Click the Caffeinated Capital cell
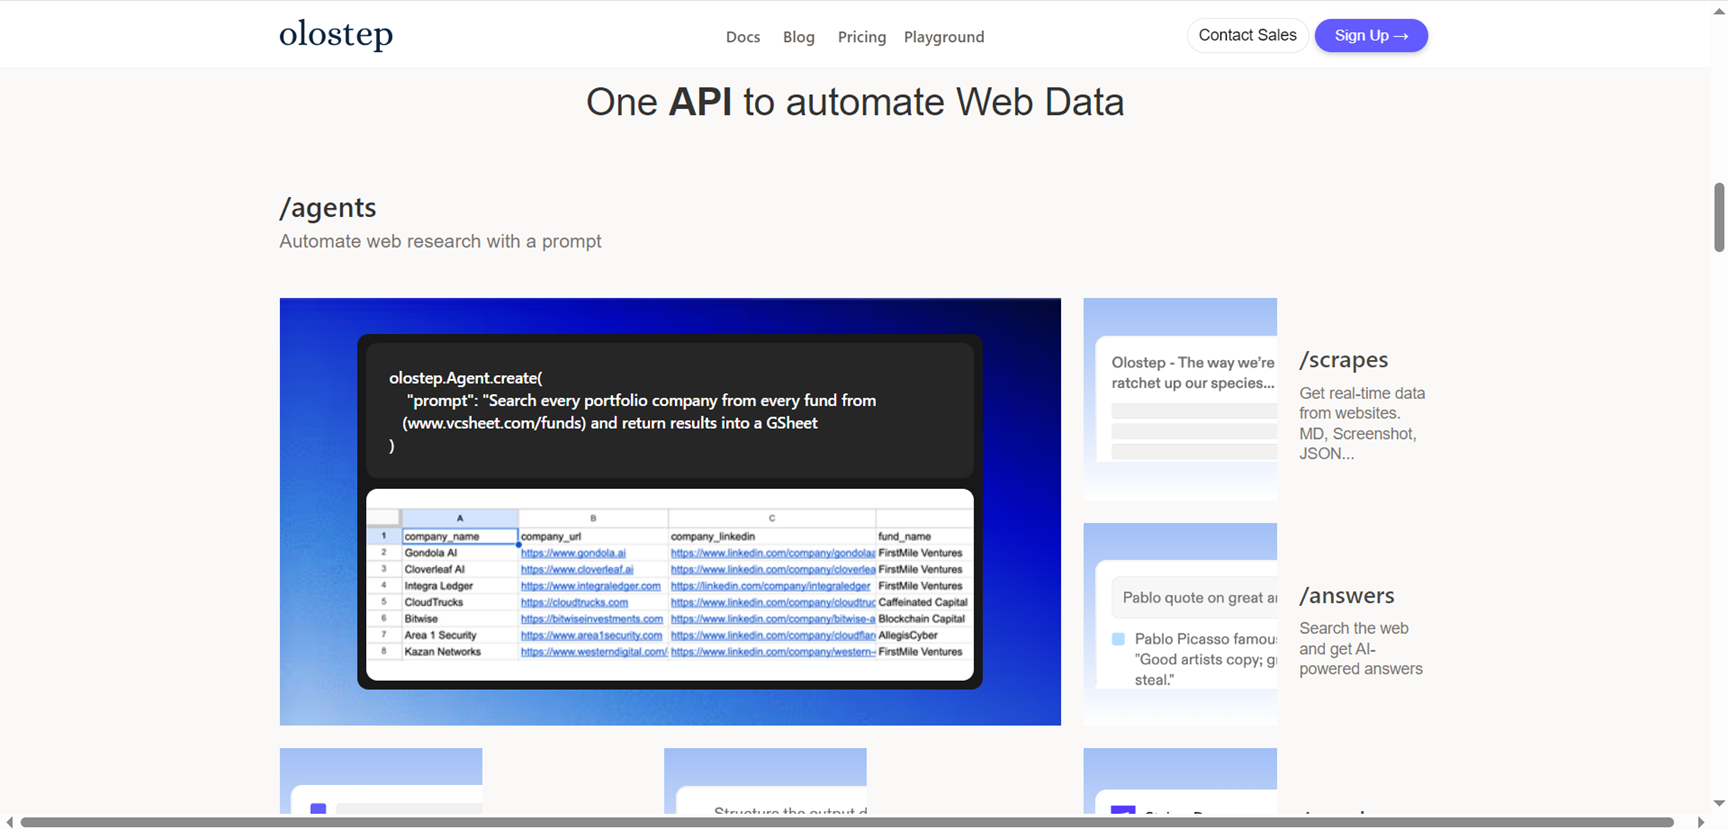This screenshot has width=1728, height=830. point(923,602)
